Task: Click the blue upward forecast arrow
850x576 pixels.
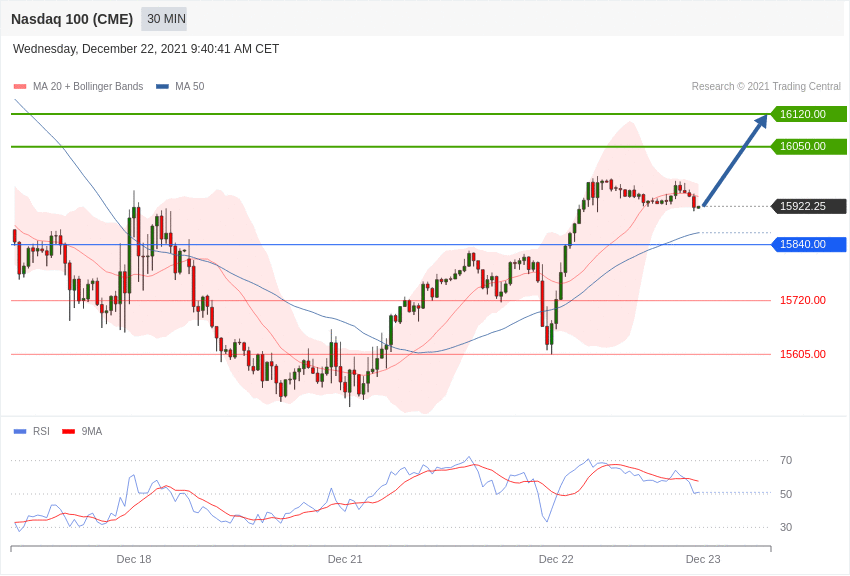Action: 735,160
